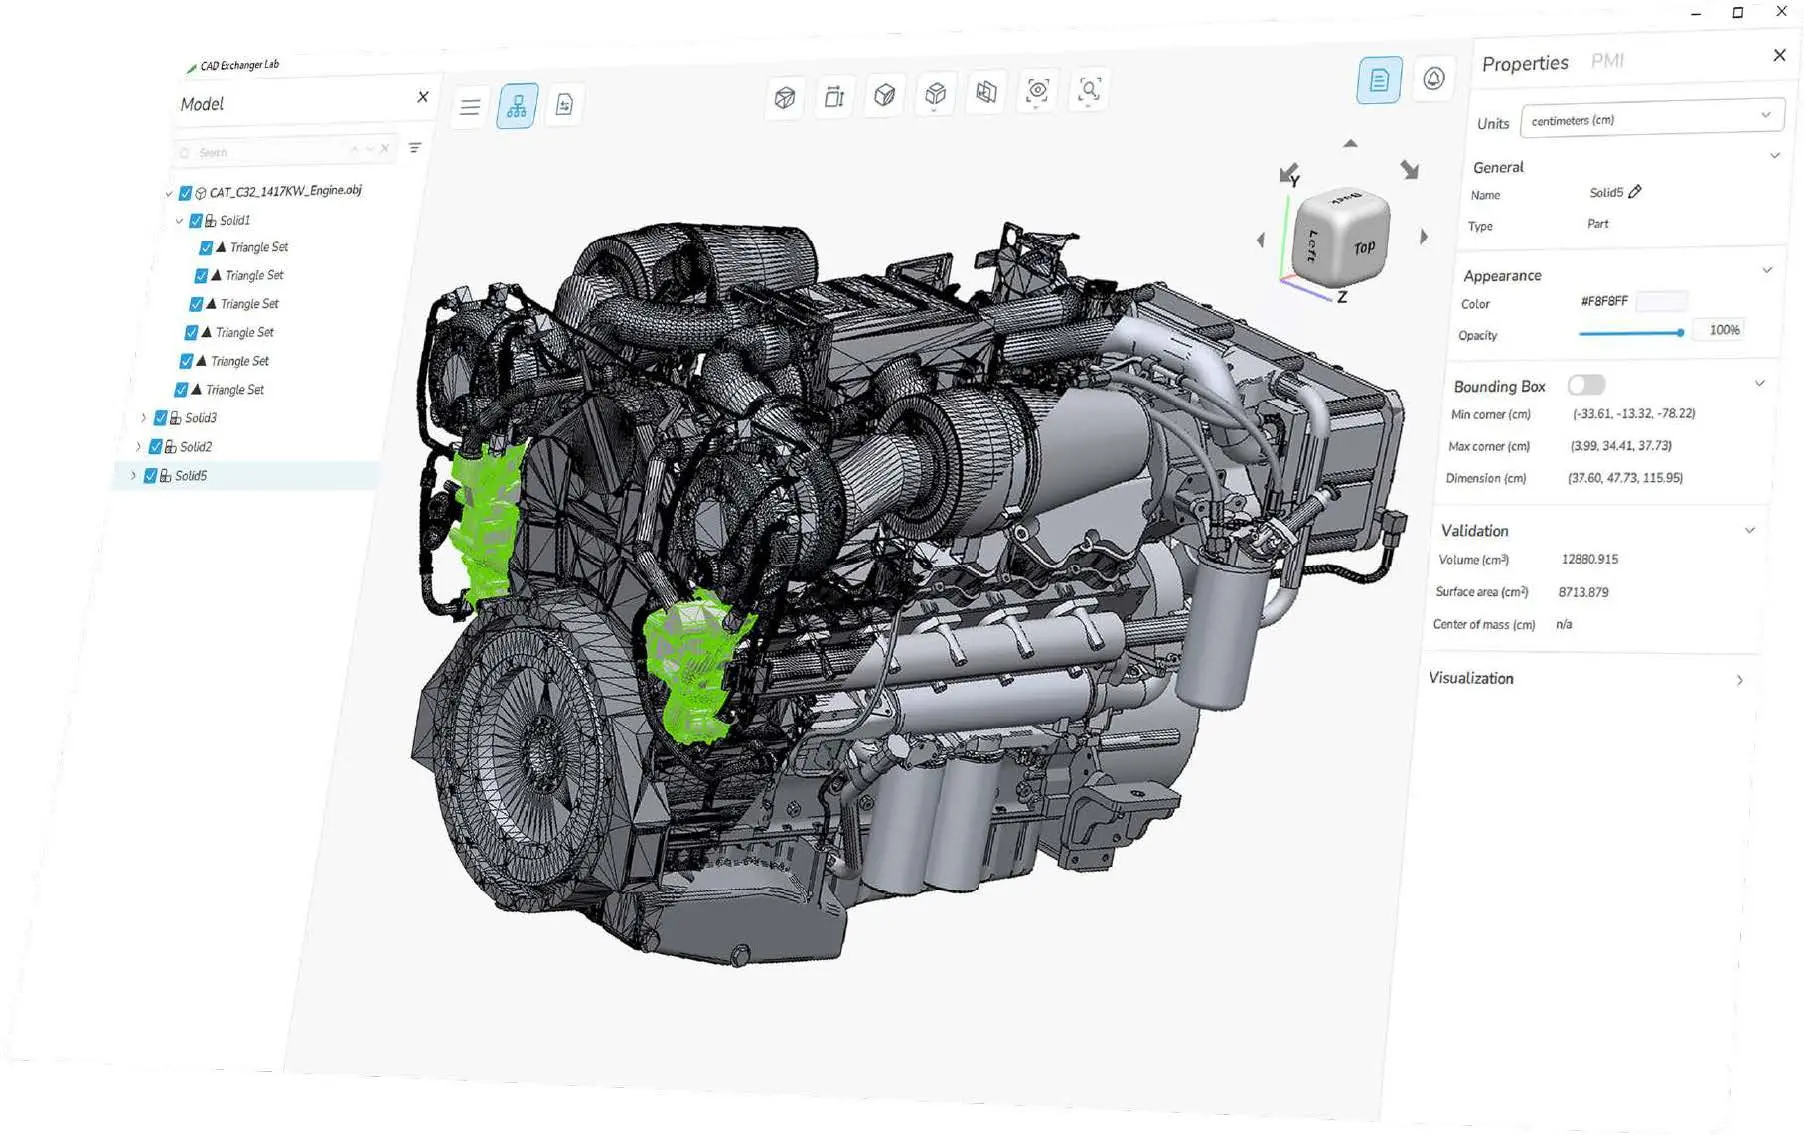1804x1135 pixels.
Task: Select the Solid5 row label
Action: [191, 476]
